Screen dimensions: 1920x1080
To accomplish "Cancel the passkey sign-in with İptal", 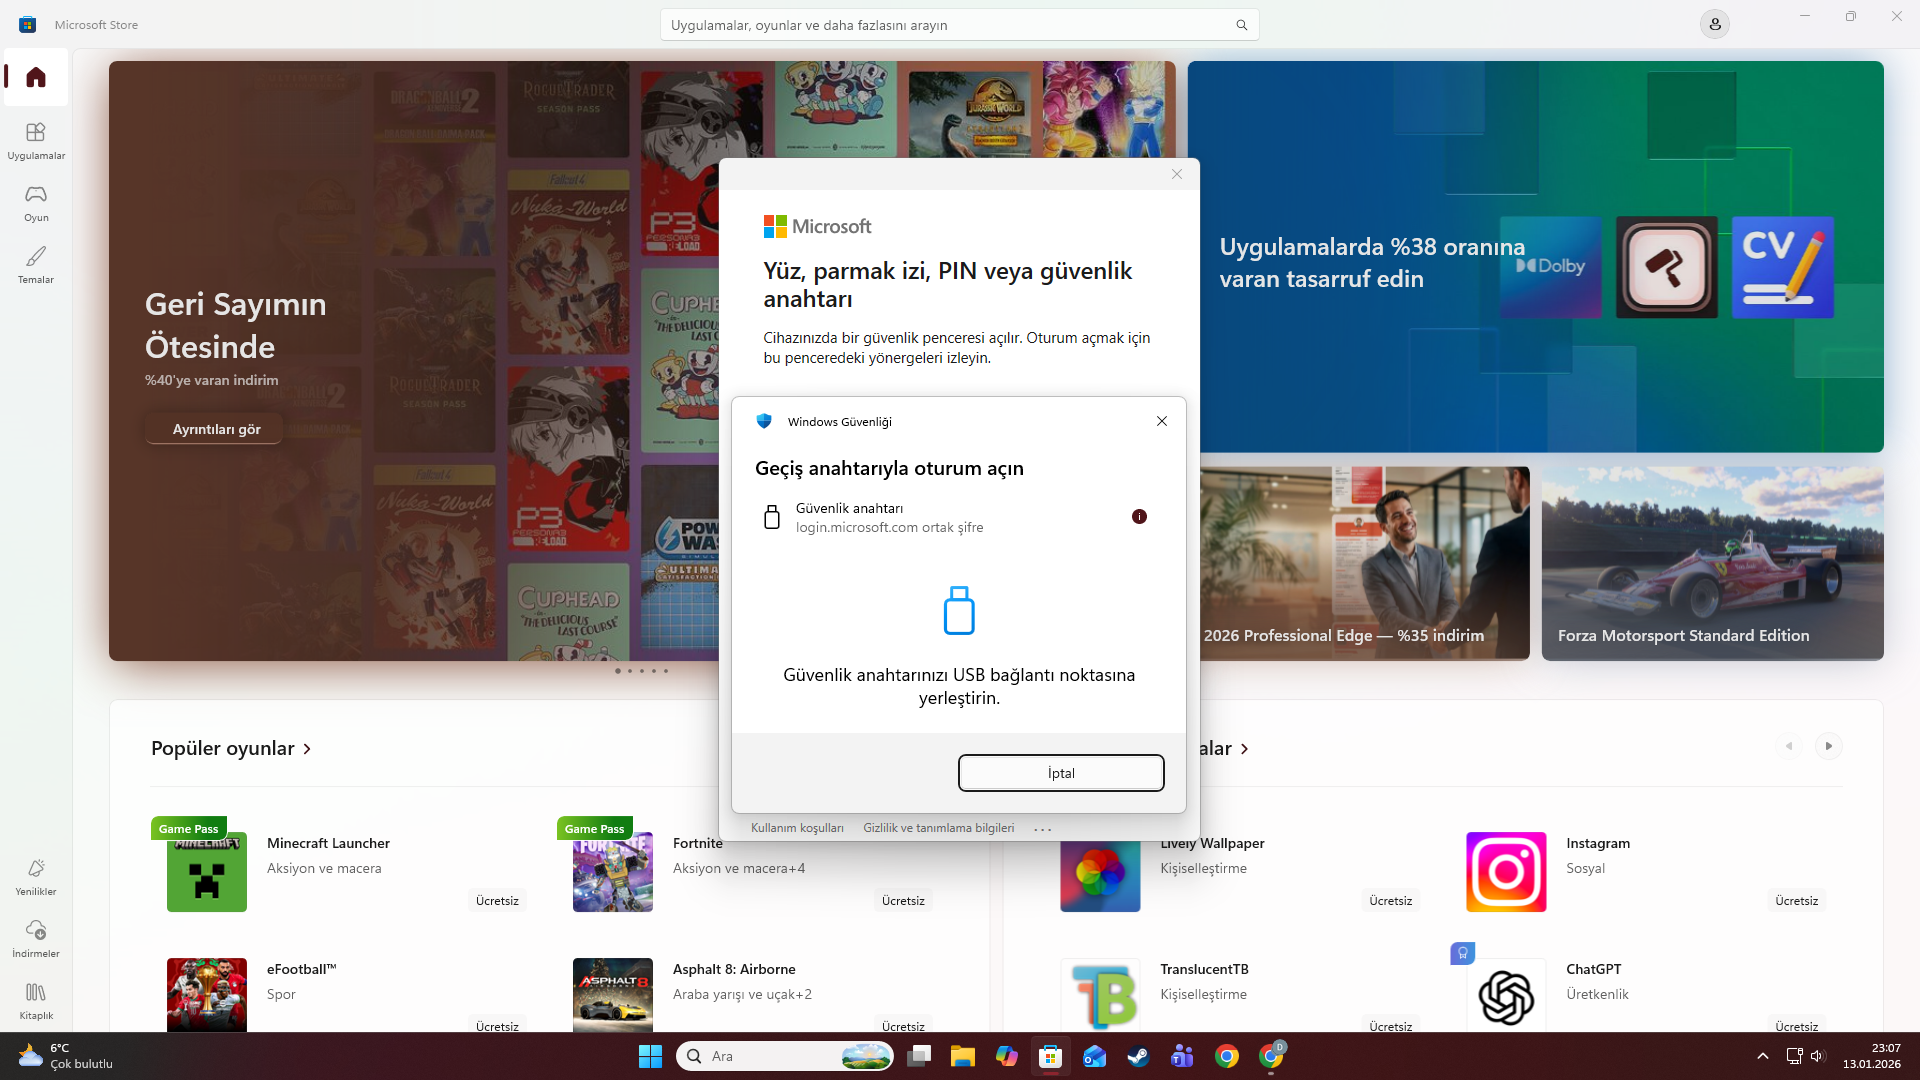I will (1061, 773).
